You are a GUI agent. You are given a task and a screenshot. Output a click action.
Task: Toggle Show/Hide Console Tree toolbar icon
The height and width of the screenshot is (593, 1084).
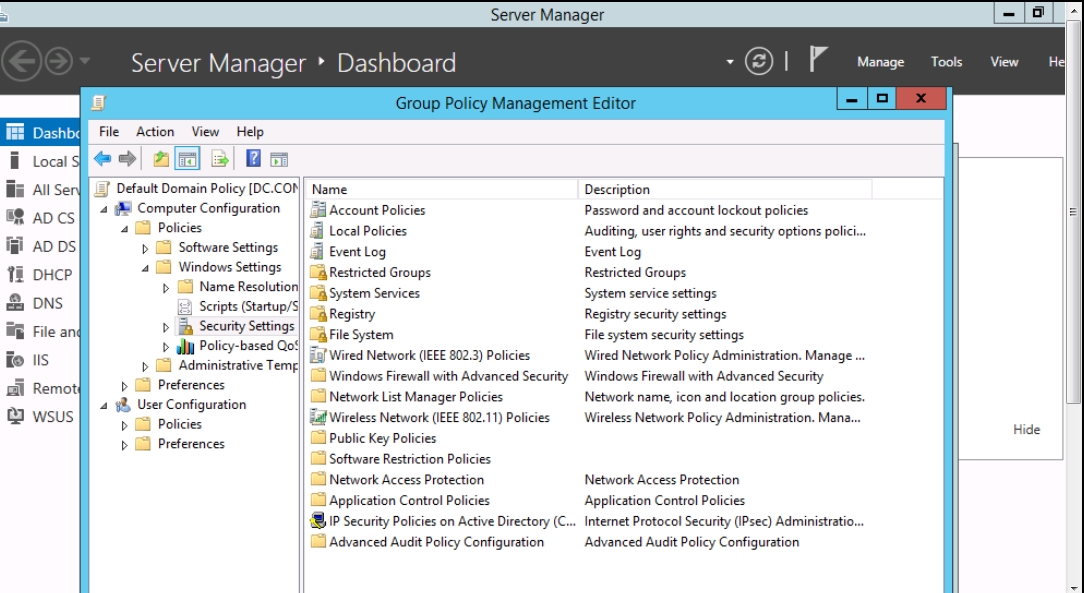[x=187, y=159]
